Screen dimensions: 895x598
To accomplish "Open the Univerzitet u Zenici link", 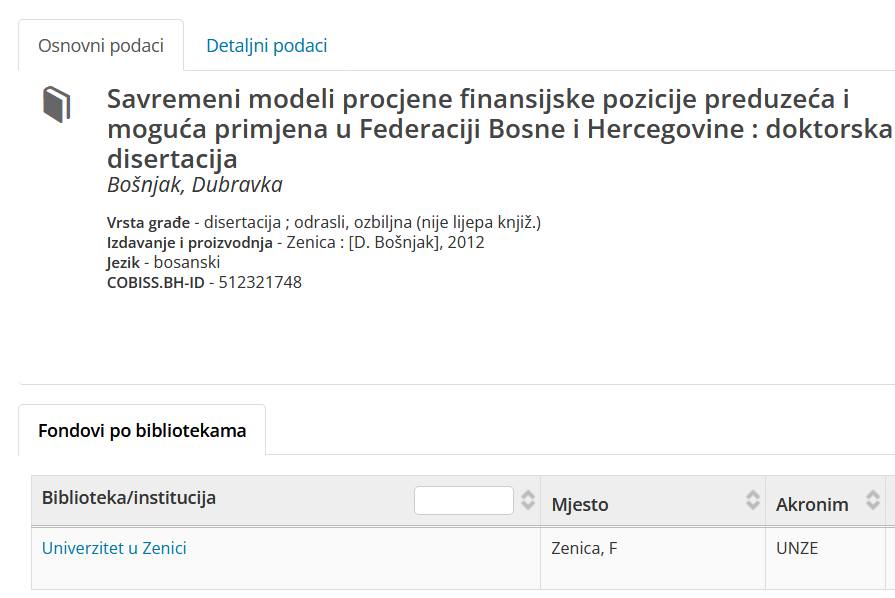I will (114, 548).
